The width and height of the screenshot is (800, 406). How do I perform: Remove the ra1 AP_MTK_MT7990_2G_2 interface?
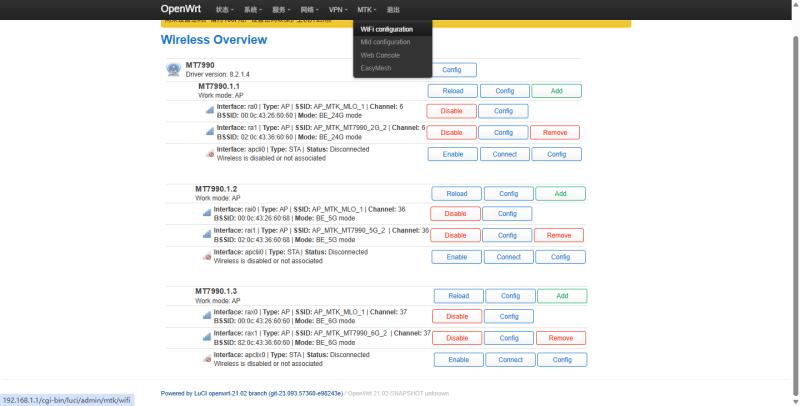coord(555,132)
